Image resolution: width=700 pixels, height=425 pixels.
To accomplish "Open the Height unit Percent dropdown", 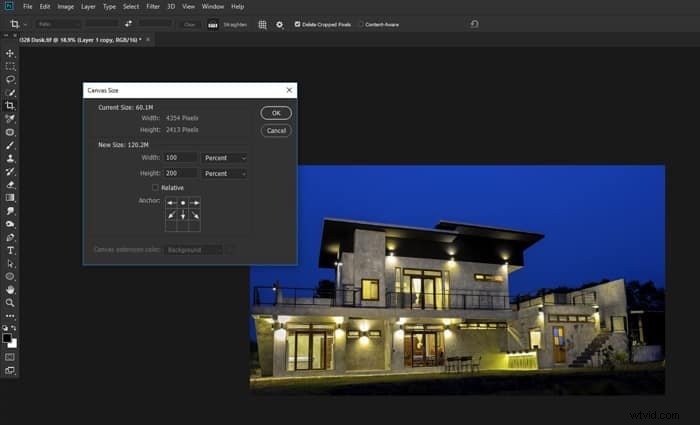I will pos(225,173).
